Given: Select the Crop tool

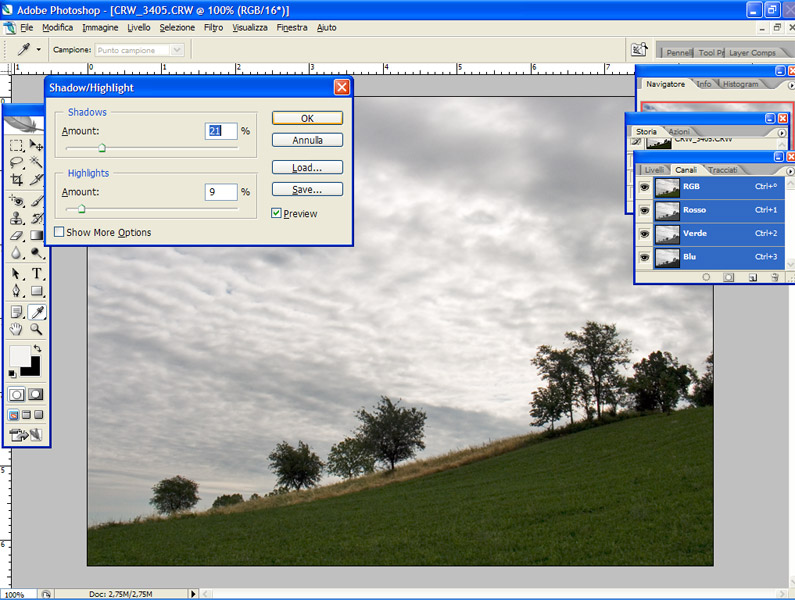Looking at the screenshot, I should click(17, 180).
